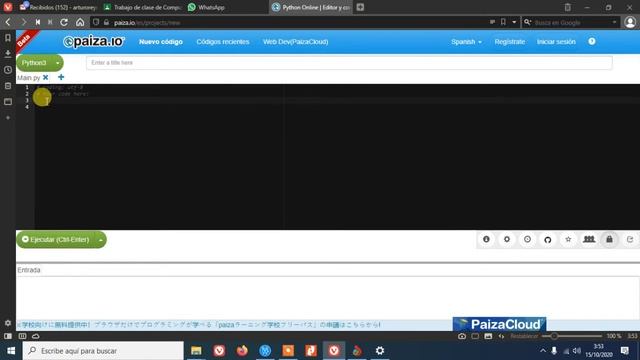Open downloads panel in Vivaldi sidebar
This screenshot has width=640, height=360.
[x=8, y=54]
